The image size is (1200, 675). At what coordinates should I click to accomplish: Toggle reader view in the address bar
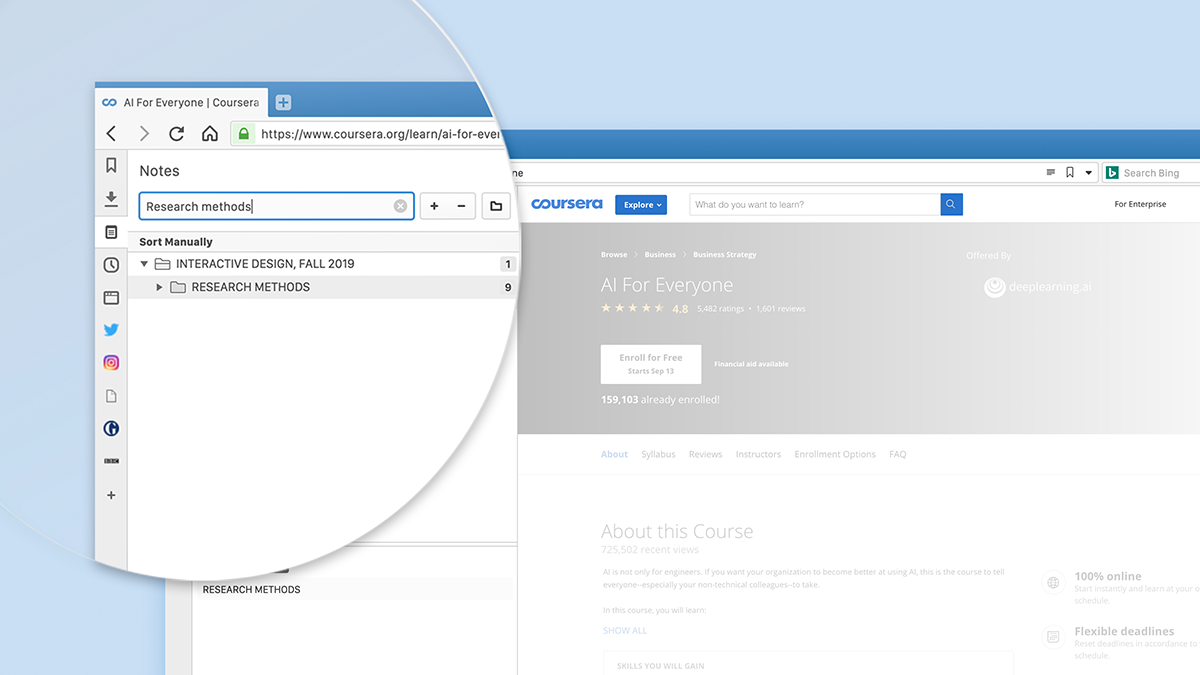tap(1050, 172)
